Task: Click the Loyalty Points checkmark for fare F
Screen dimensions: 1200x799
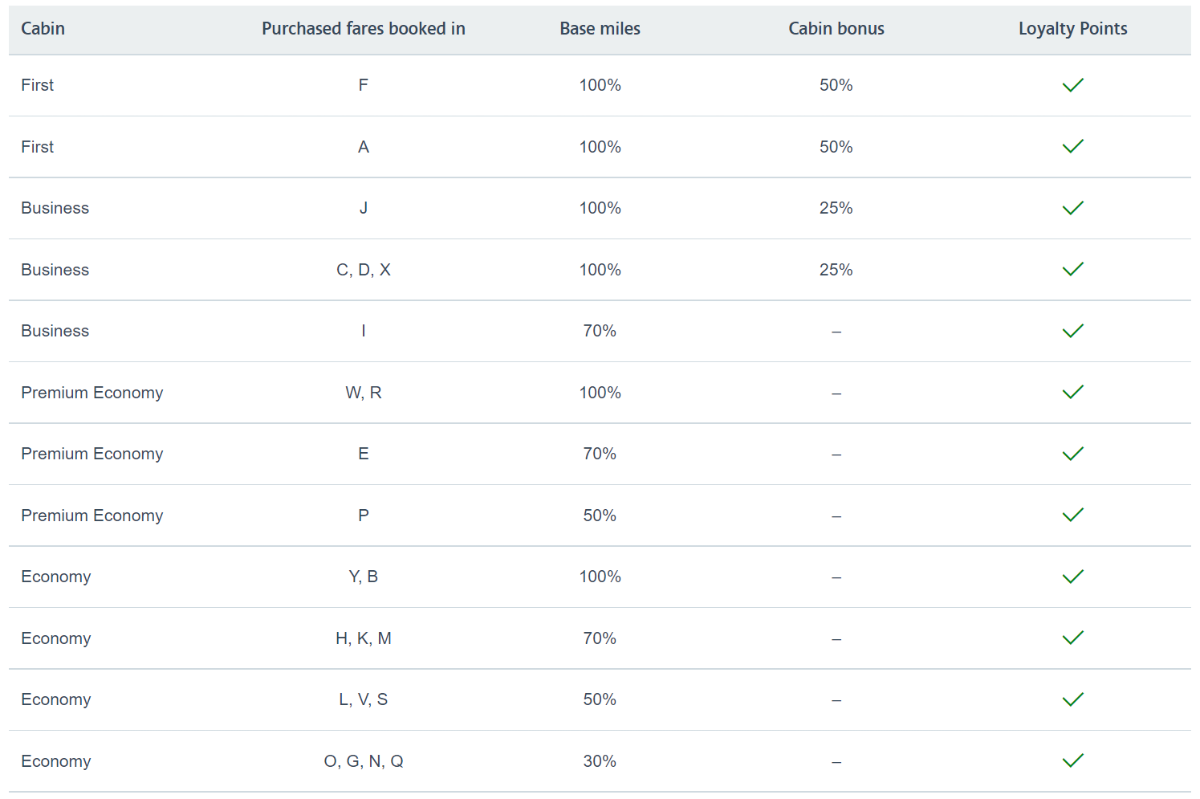Action: [x=1073, y=86]
